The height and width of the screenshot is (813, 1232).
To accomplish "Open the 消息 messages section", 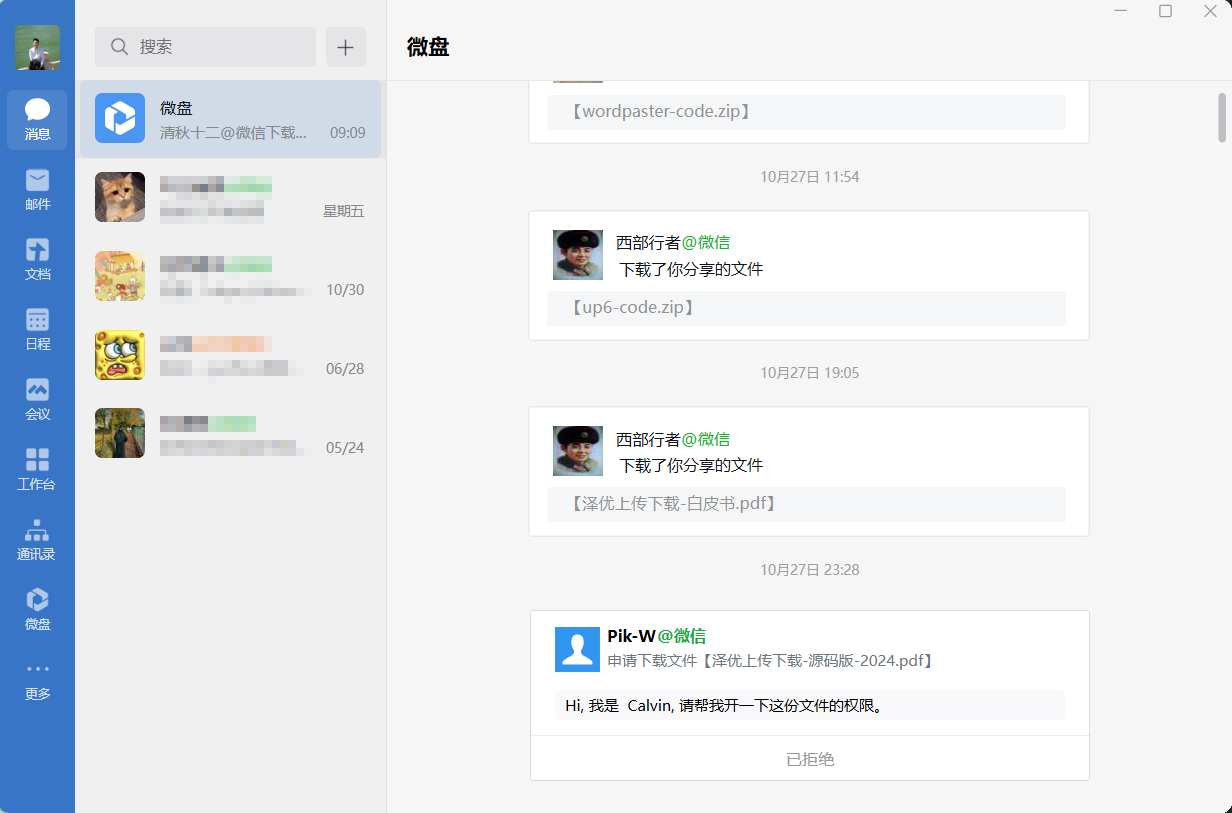I will click(37, 120).
